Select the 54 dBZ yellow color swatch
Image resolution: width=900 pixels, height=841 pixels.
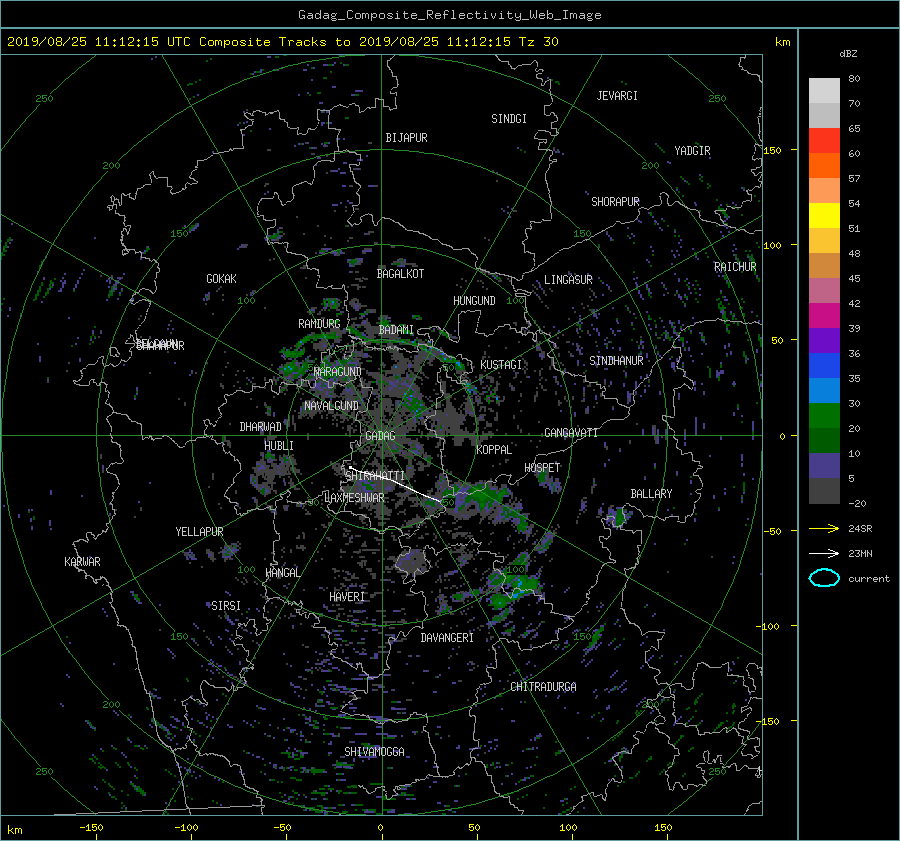[x=824, y=215]
